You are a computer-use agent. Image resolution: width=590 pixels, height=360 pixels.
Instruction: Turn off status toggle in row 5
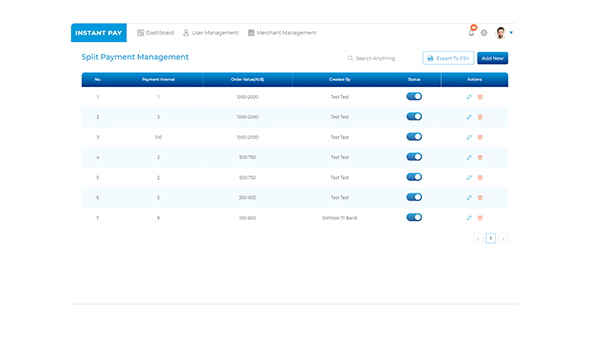(414, 177)
